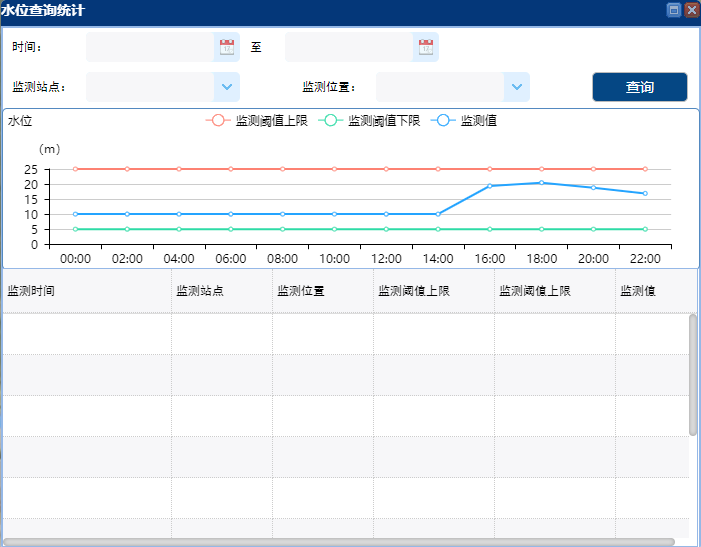Click the 10:00 x-axis label
The image size is (701, 547).
tap(334, 259)
